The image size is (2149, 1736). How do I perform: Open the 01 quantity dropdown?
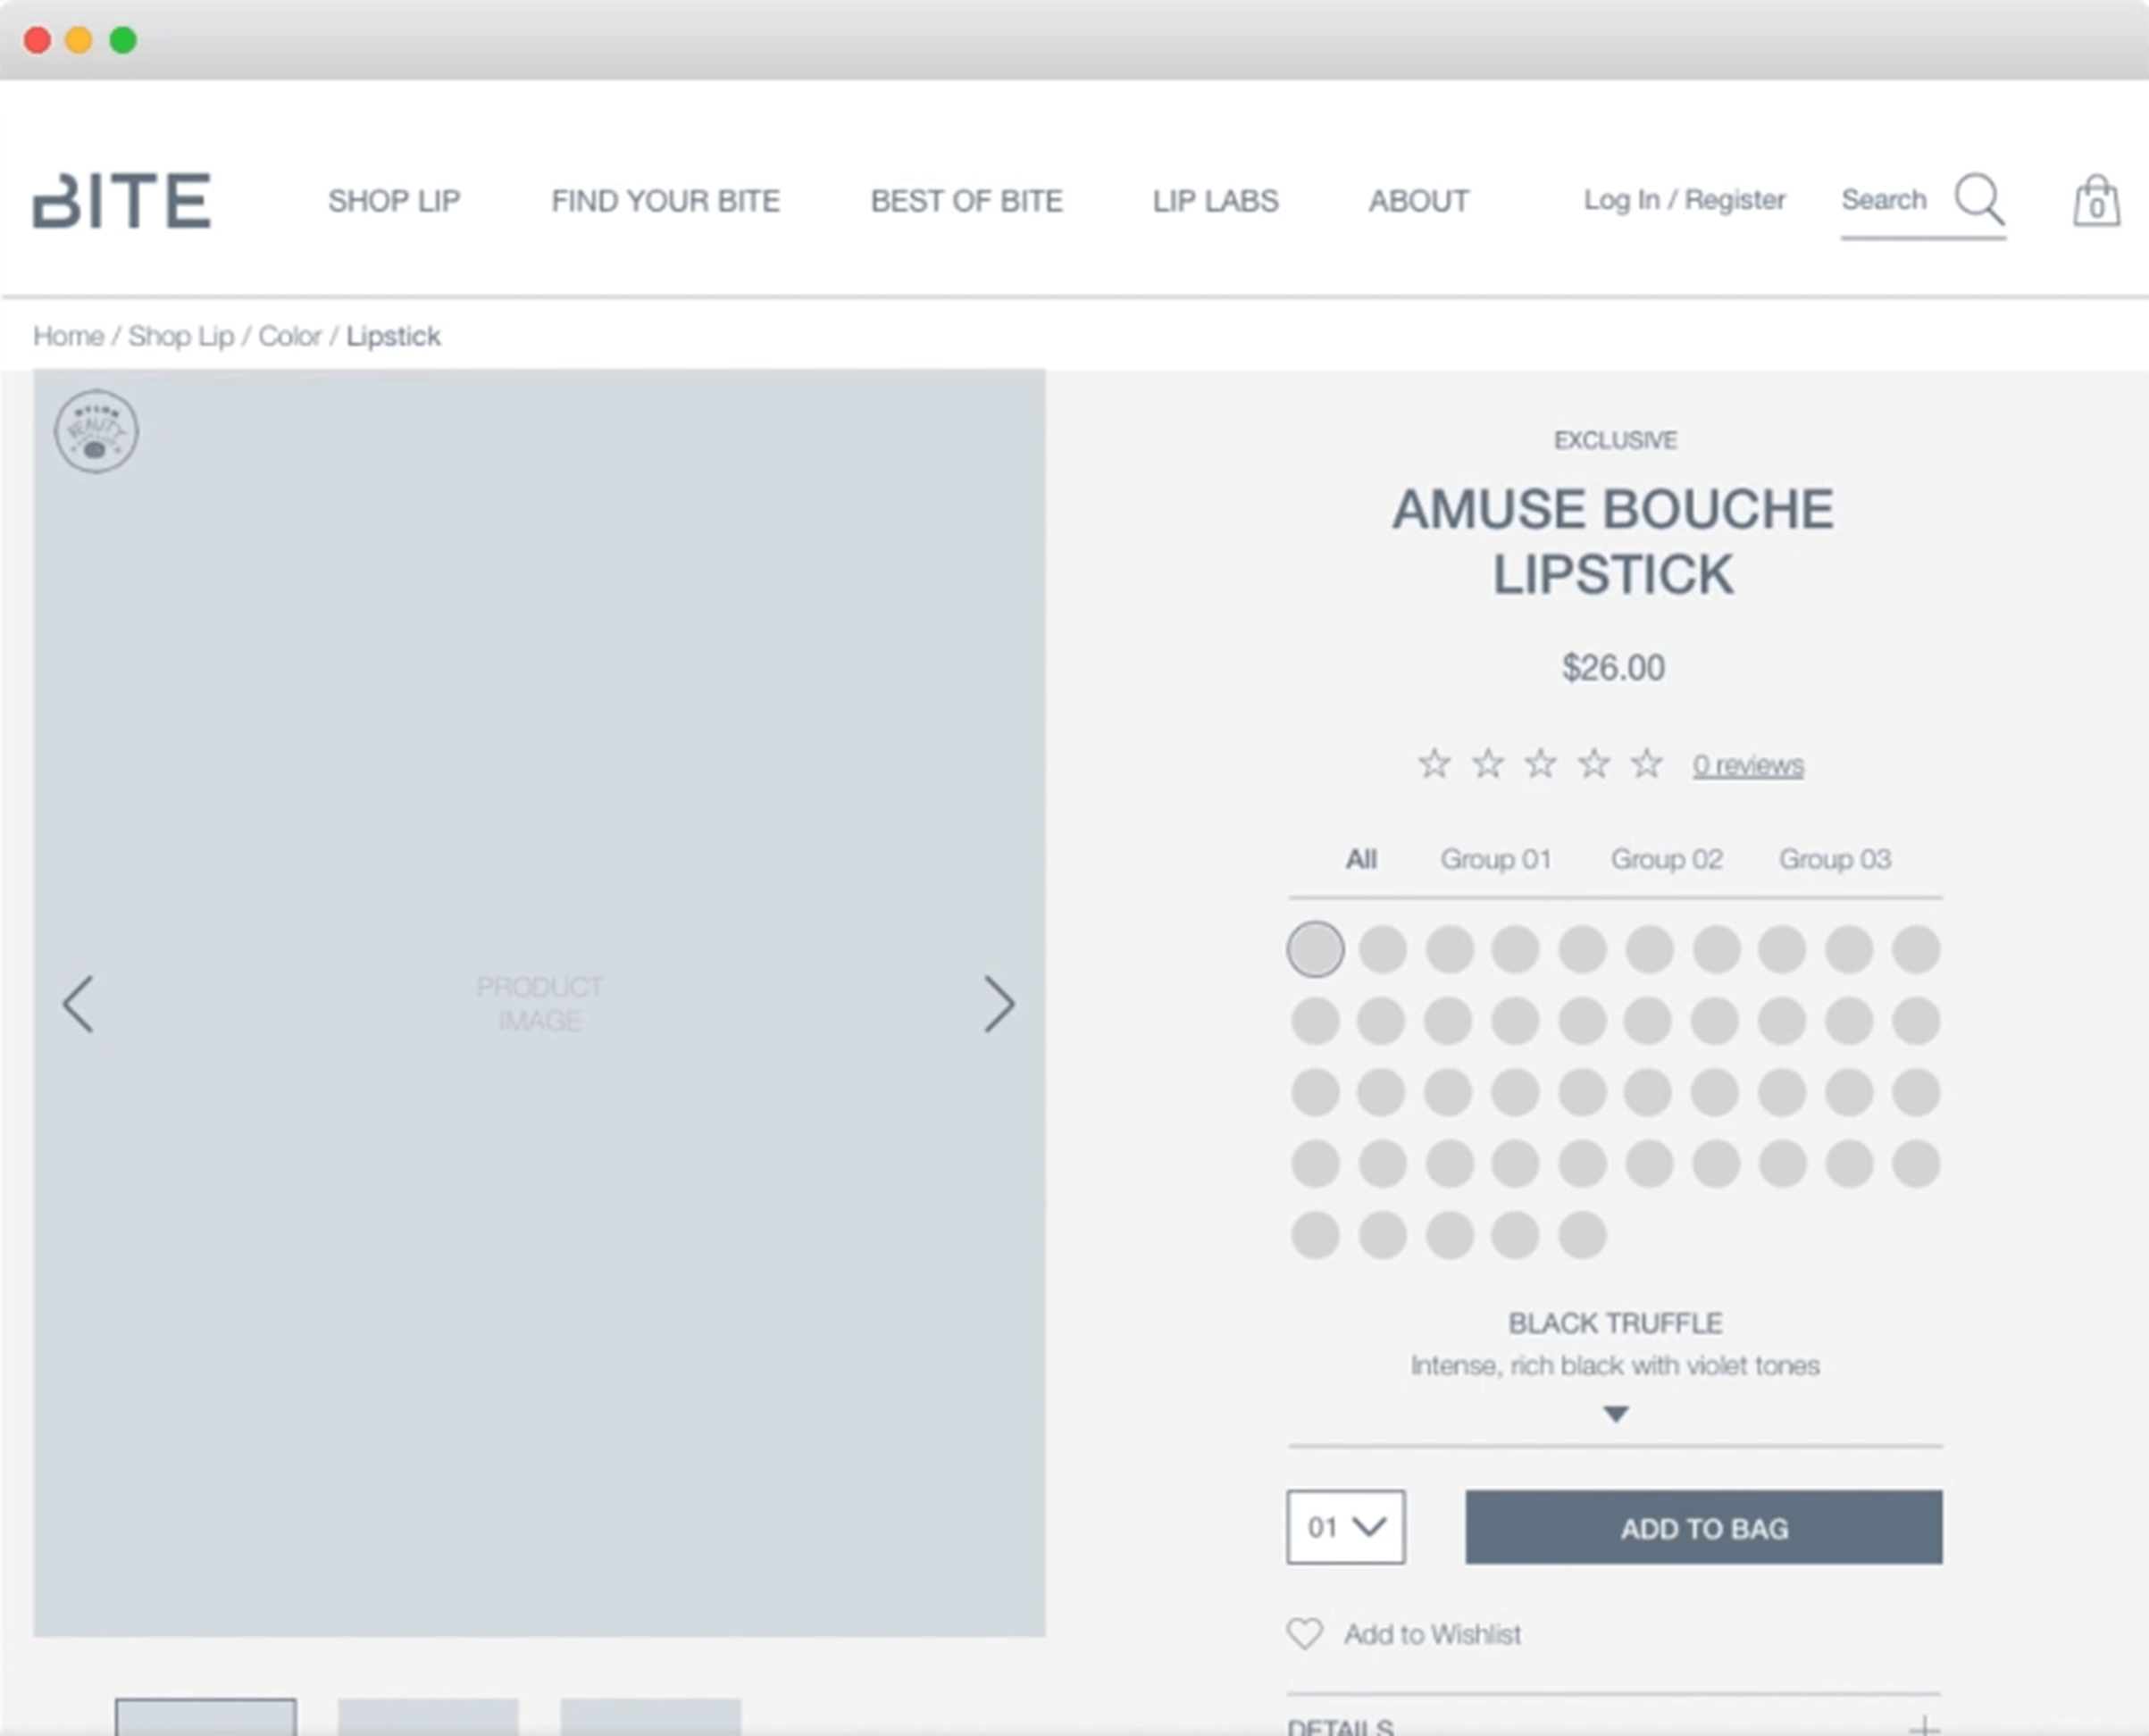1346,1527
